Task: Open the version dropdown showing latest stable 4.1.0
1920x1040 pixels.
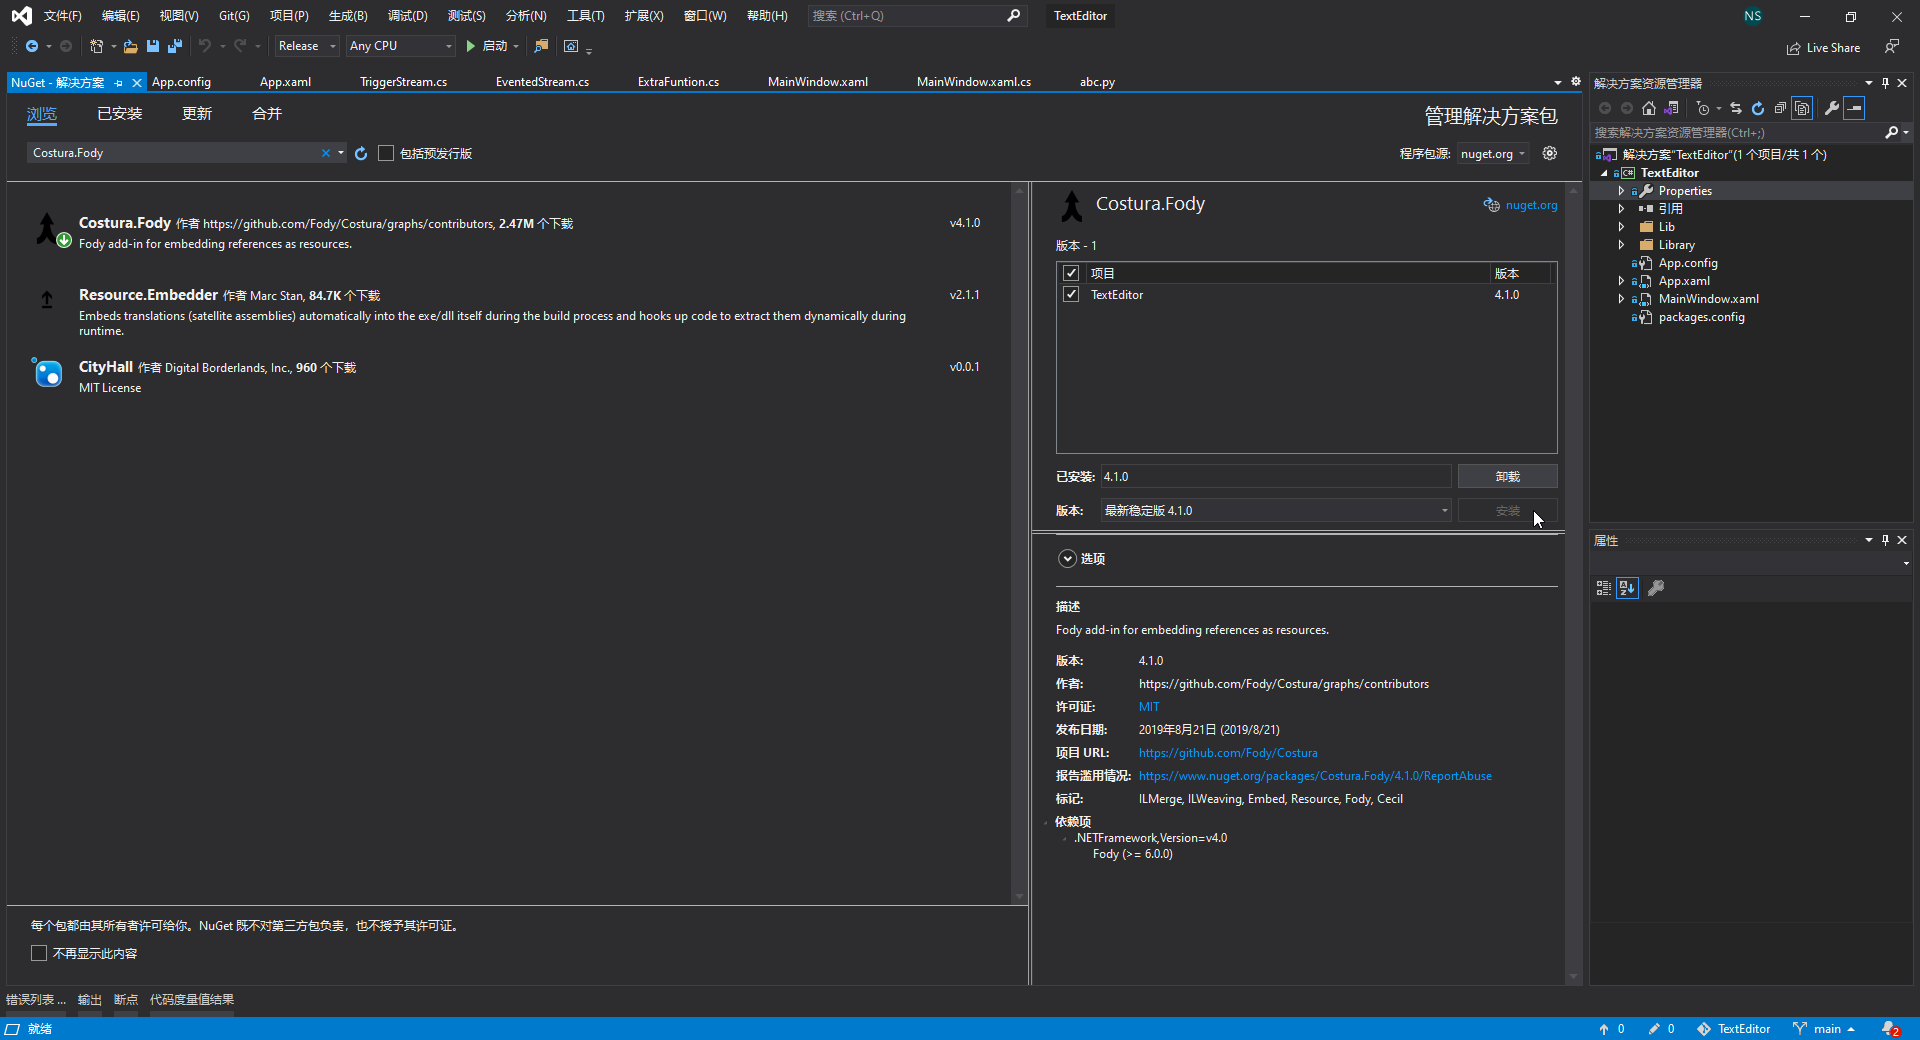Action: pos(1276,510)
